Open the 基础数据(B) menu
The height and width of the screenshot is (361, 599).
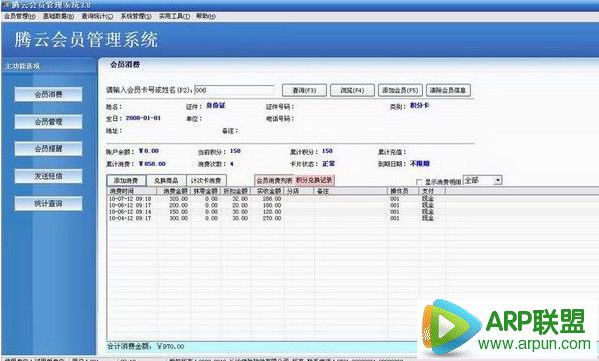pyautogui.click(x=58, y=16)
